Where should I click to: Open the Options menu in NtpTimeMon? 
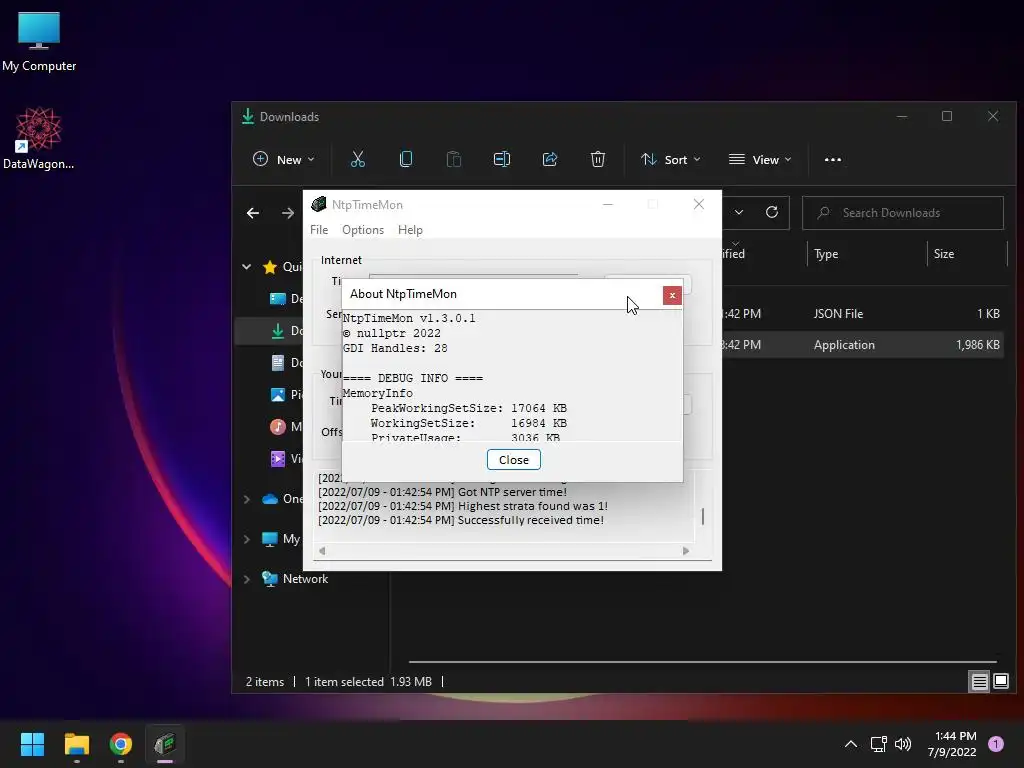pyautogui.click(x=363, y=230)
